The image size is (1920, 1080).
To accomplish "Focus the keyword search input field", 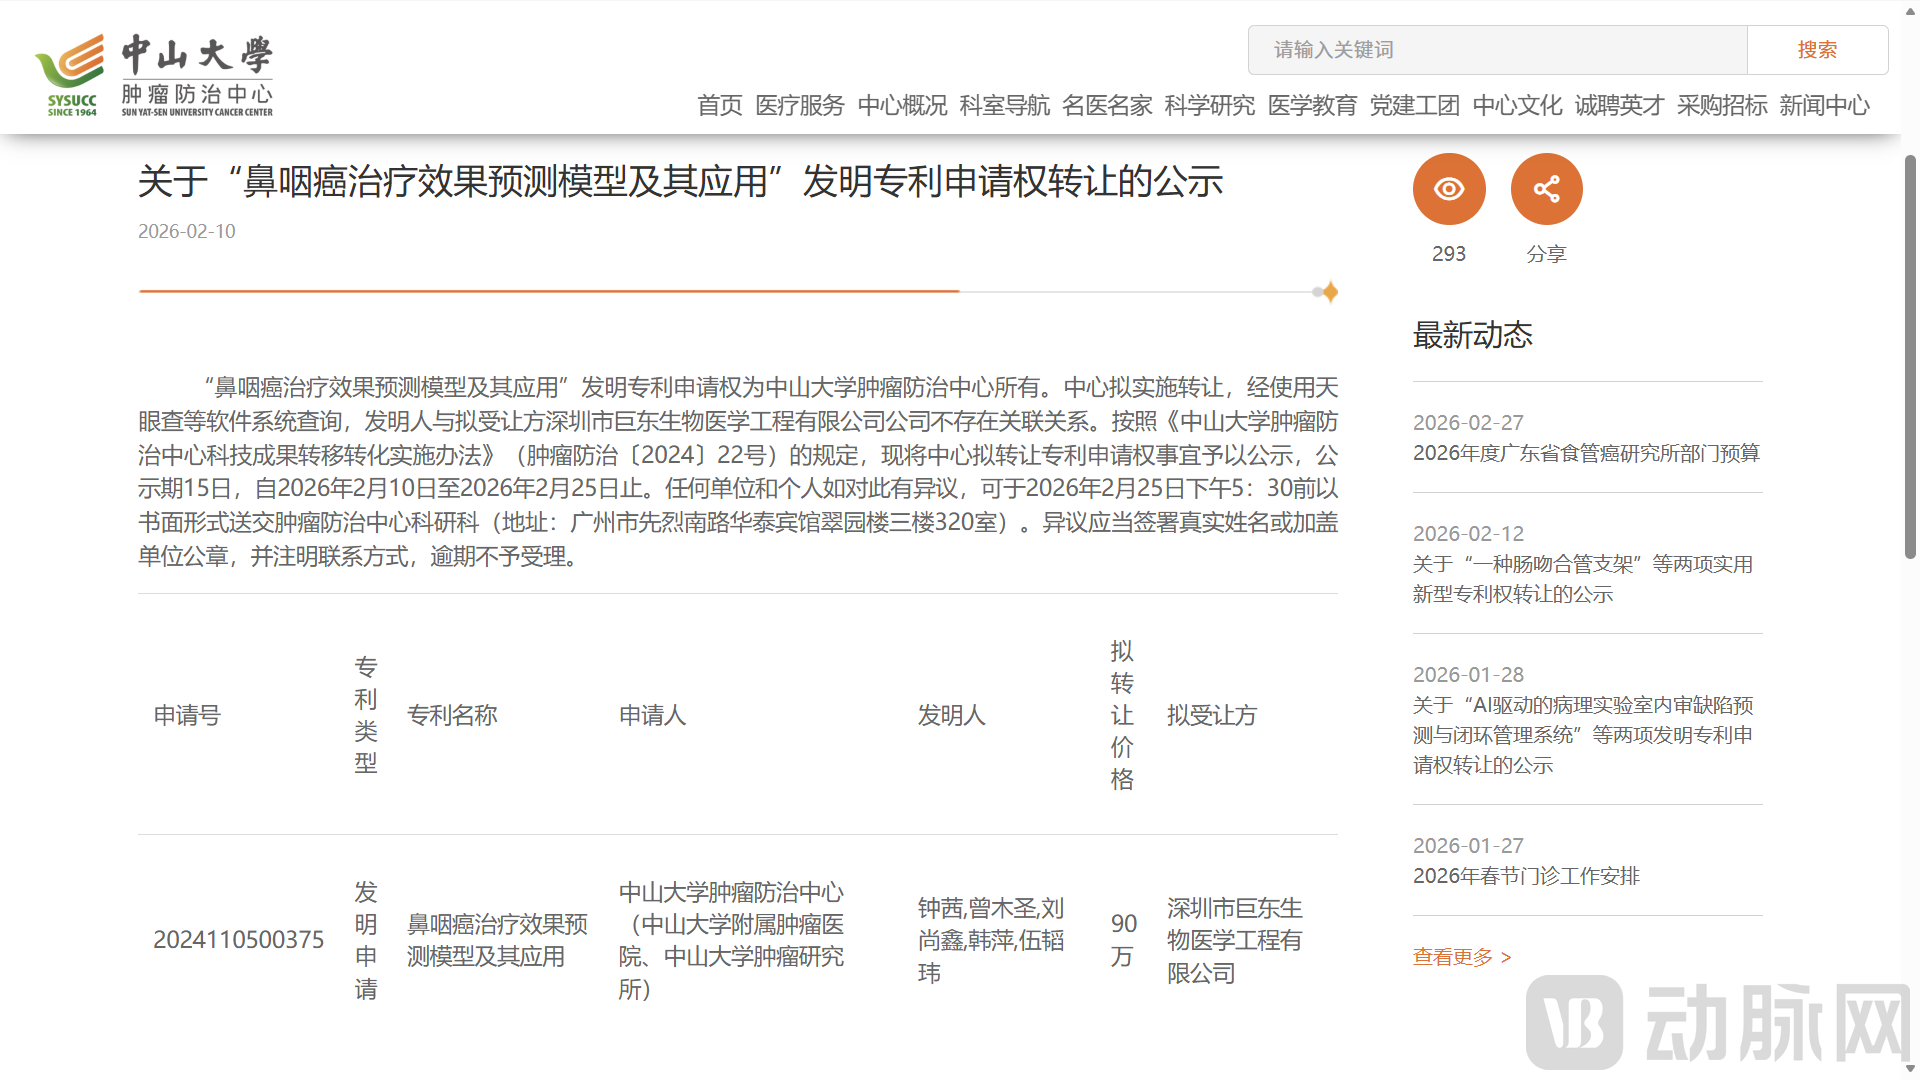I will tap(1497, 50).
